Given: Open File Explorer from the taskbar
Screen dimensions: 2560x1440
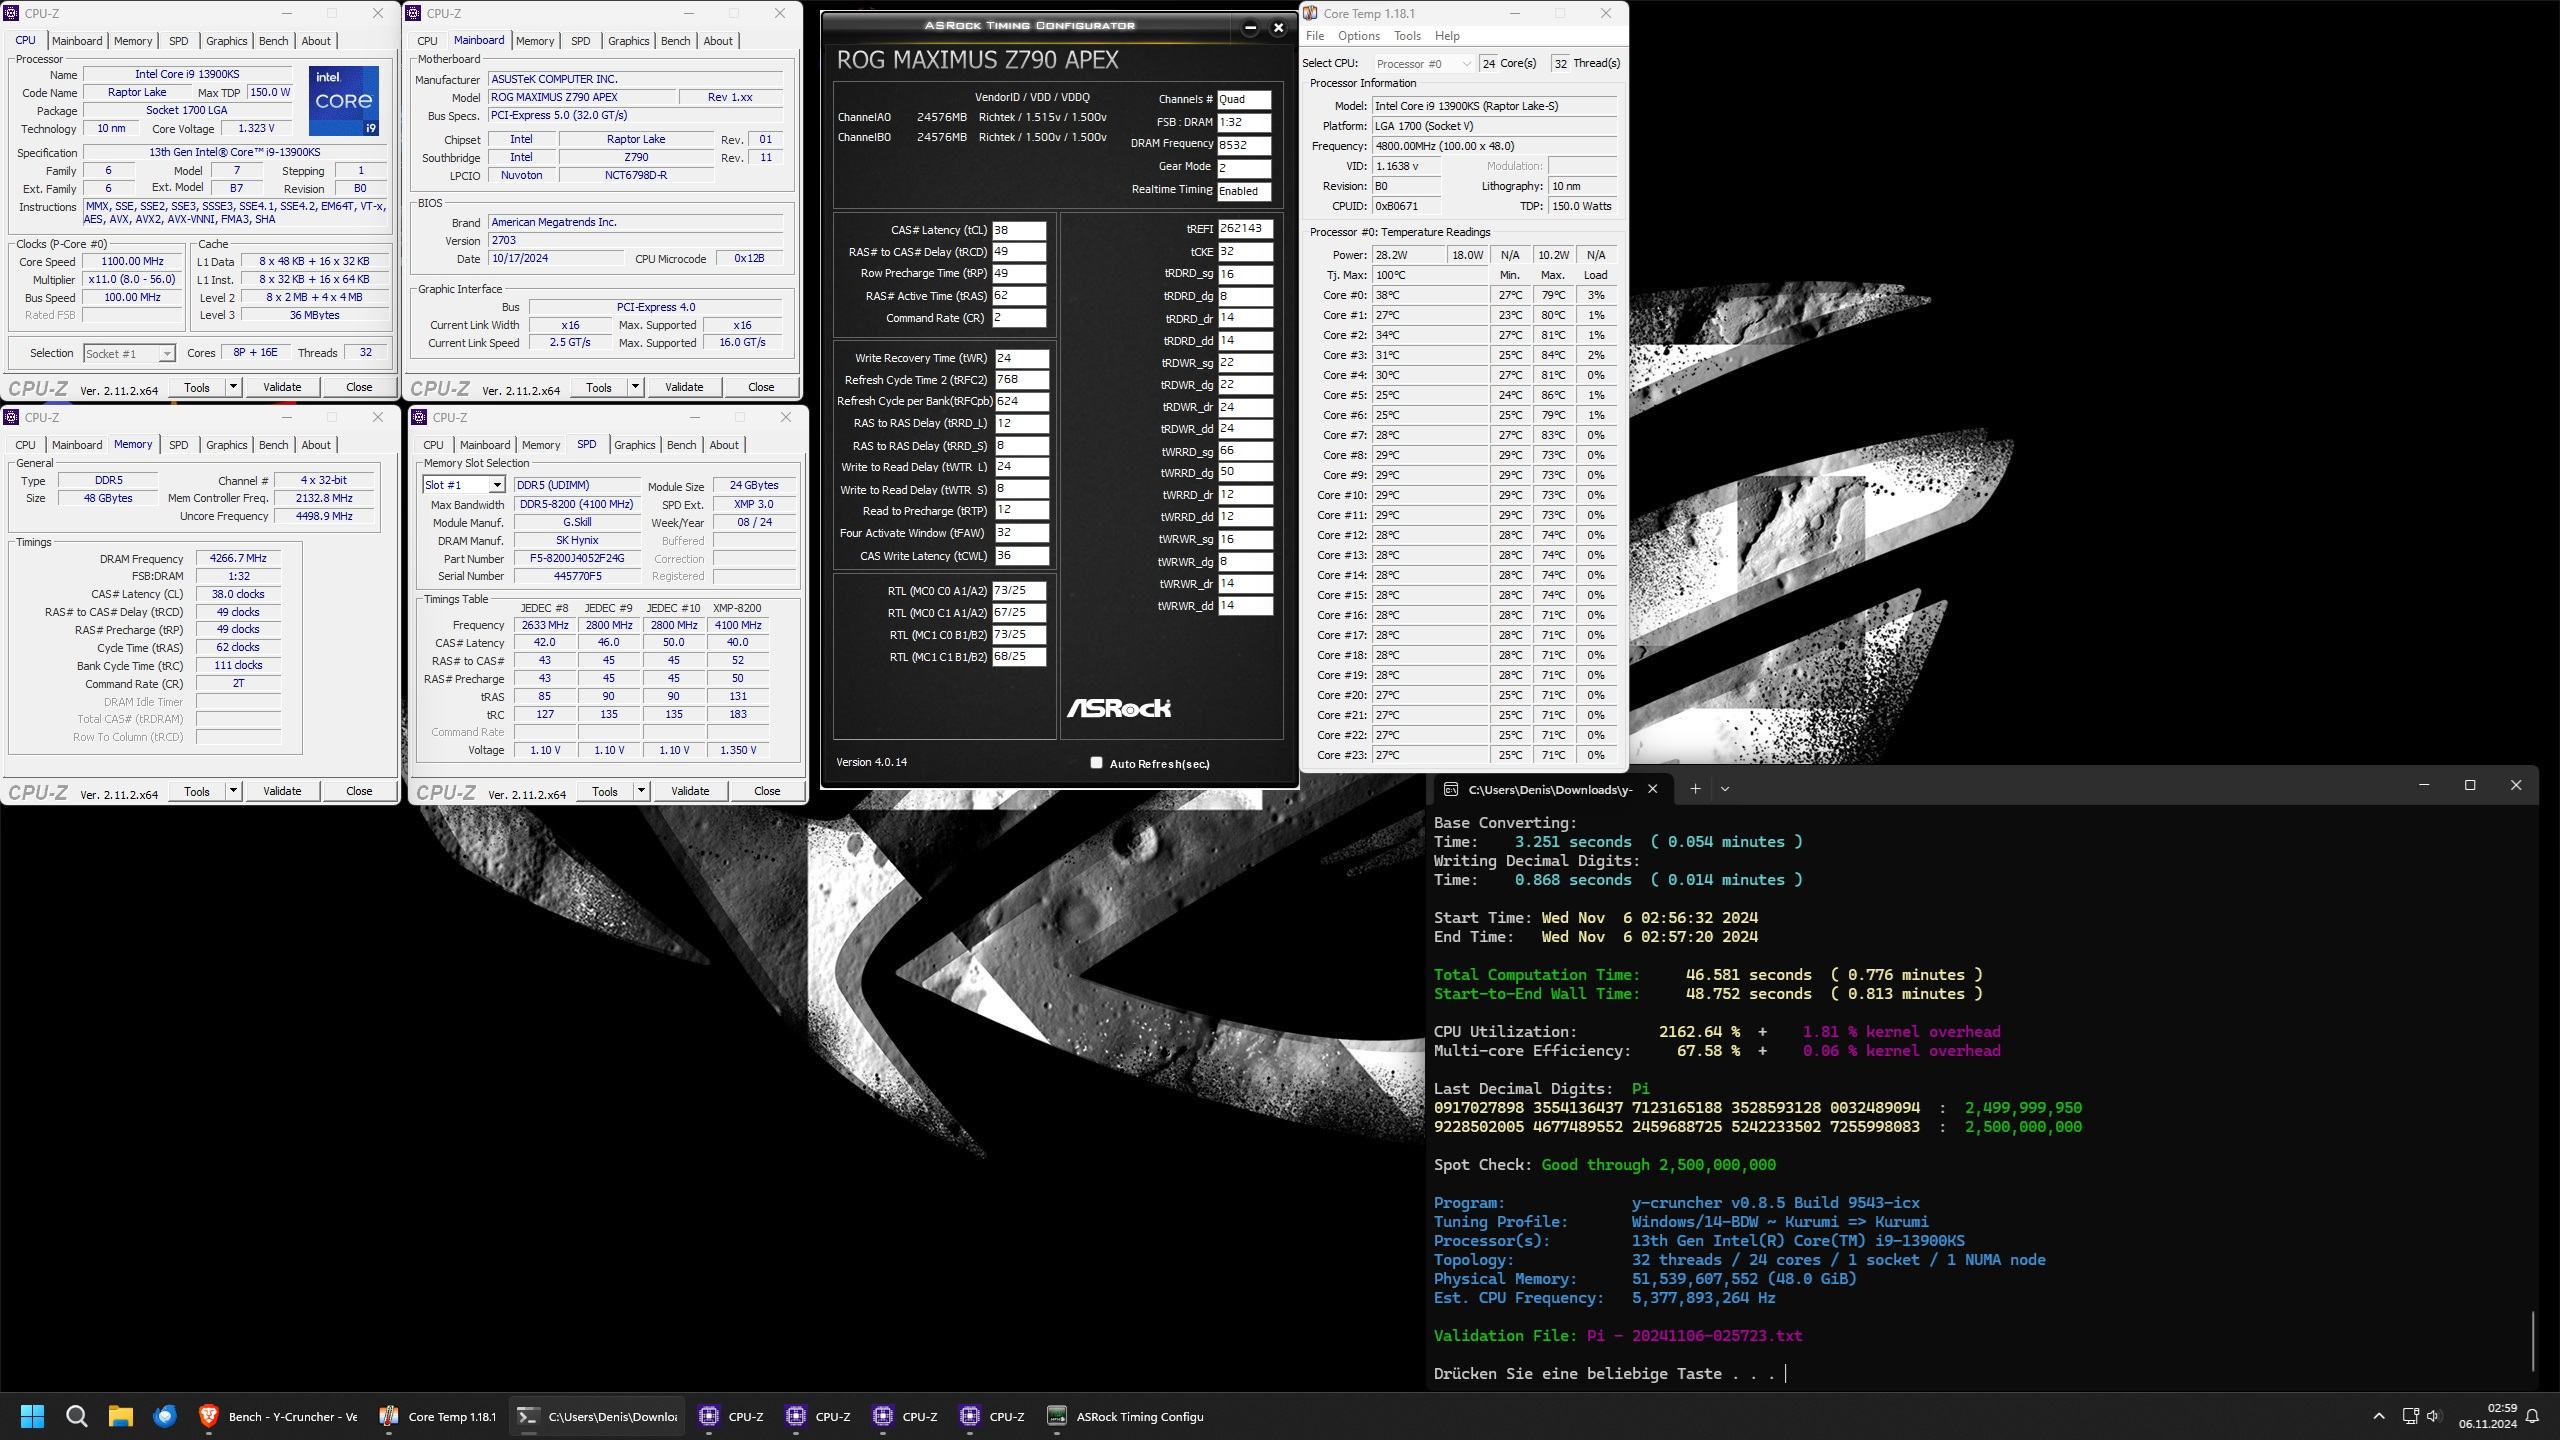Looking at the screenshot, I should tap(121, 1416).
